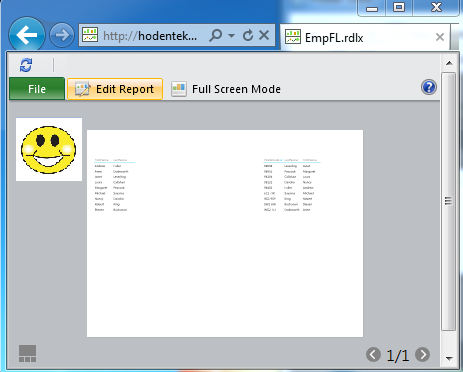Click the Edit Report button
This screenshot has width=463, height=372.
pyautogui.click(x=115, y=89)
